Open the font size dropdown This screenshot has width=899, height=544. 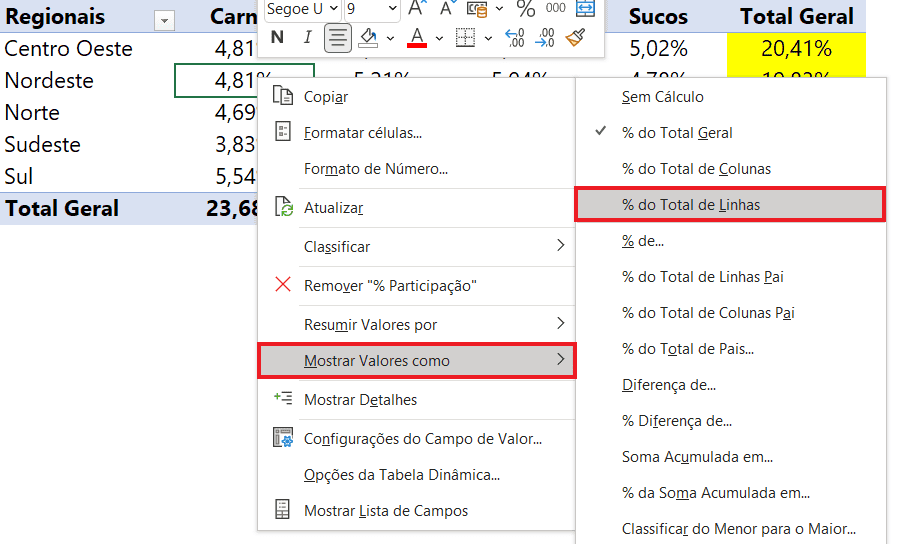391,9
